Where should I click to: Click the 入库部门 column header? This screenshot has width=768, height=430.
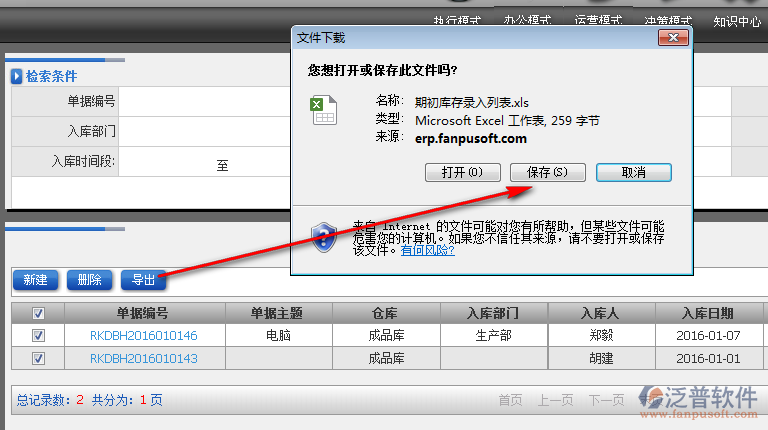[493, 313]
